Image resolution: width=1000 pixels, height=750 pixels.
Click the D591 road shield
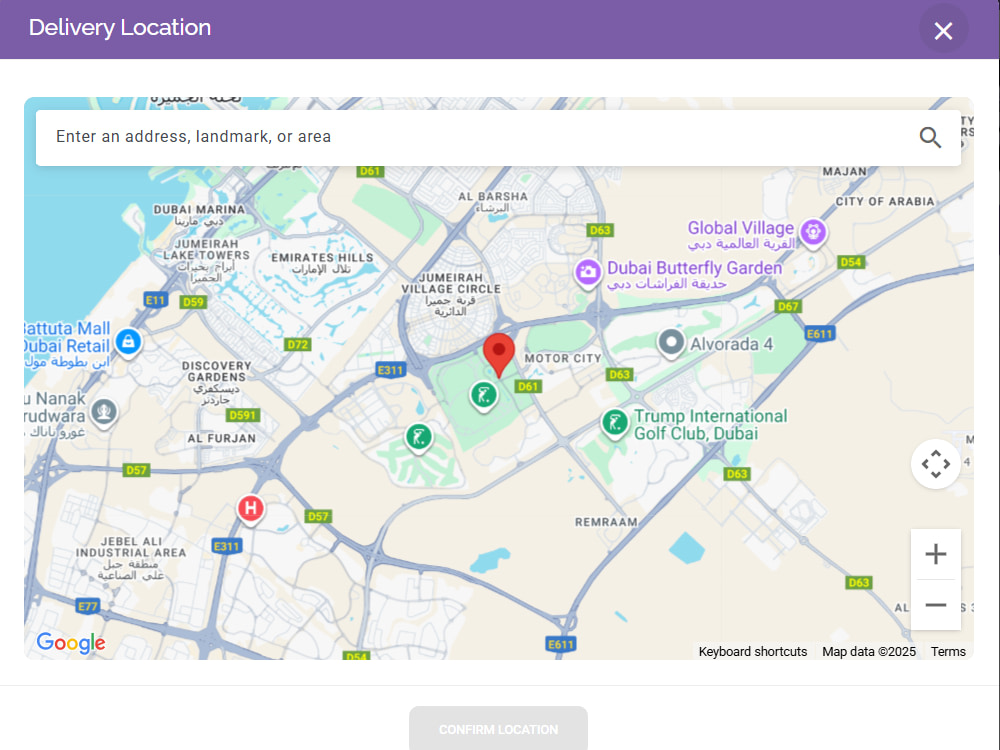(242, 415)
